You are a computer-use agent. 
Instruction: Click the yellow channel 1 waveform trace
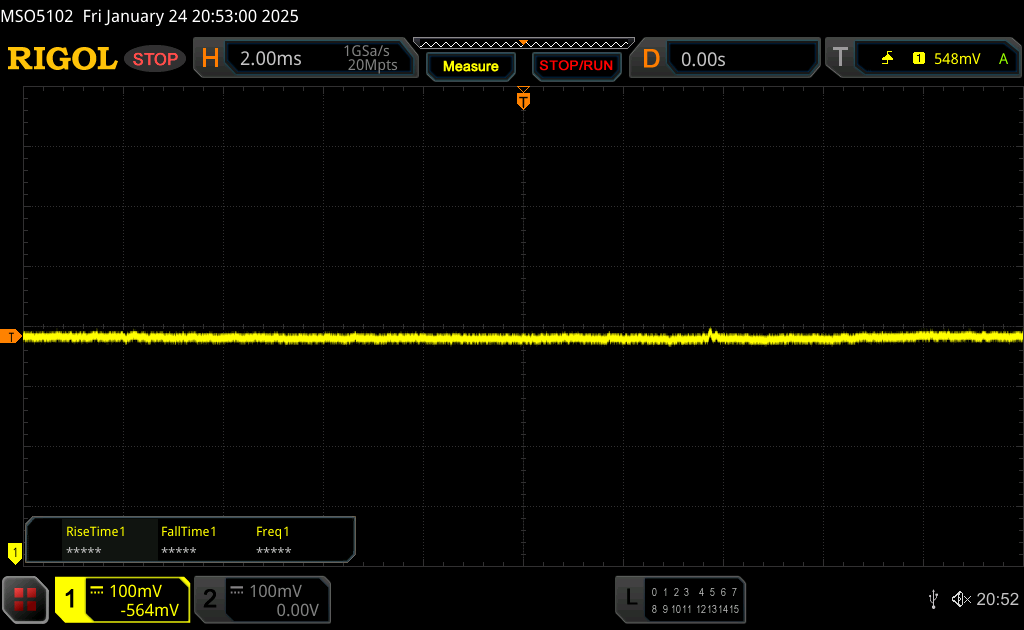(x=522, y=338)
